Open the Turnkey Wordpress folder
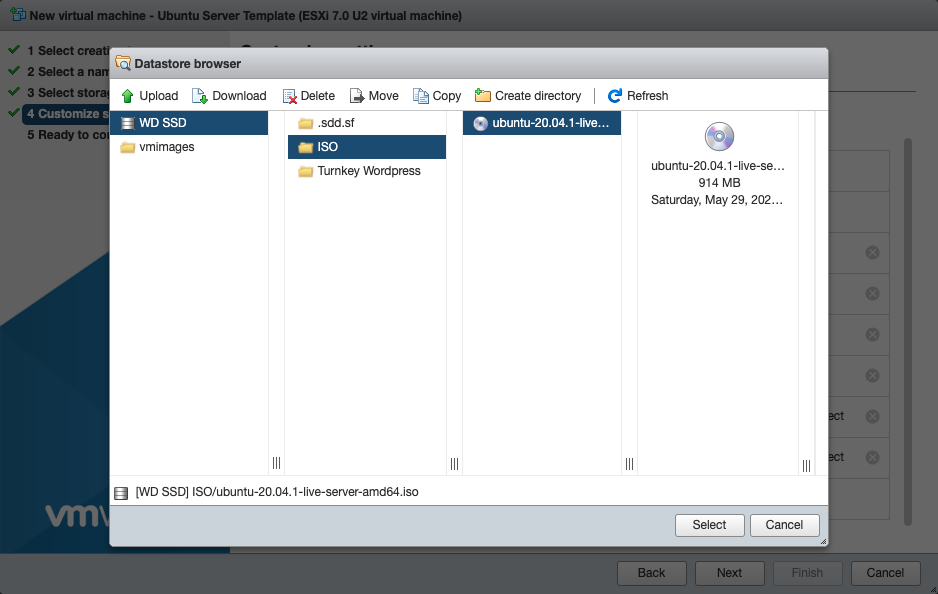The width and height of the screenshot is (938, 594). coord(367,171)
